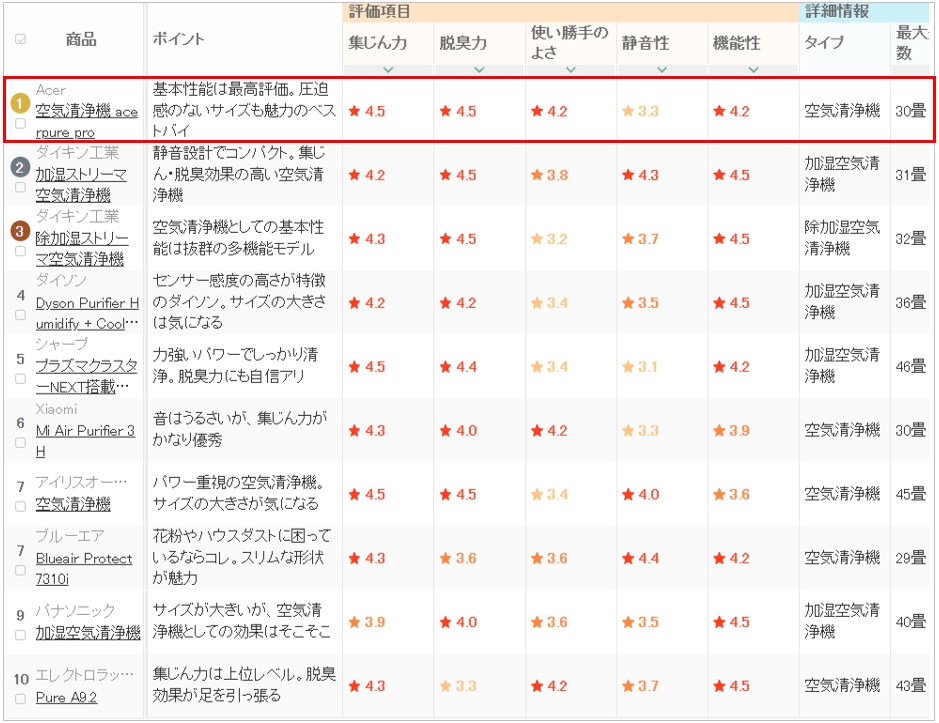The image size is (939, 723).
Task: Click the タイプ column header
Action: click(824, 42)
